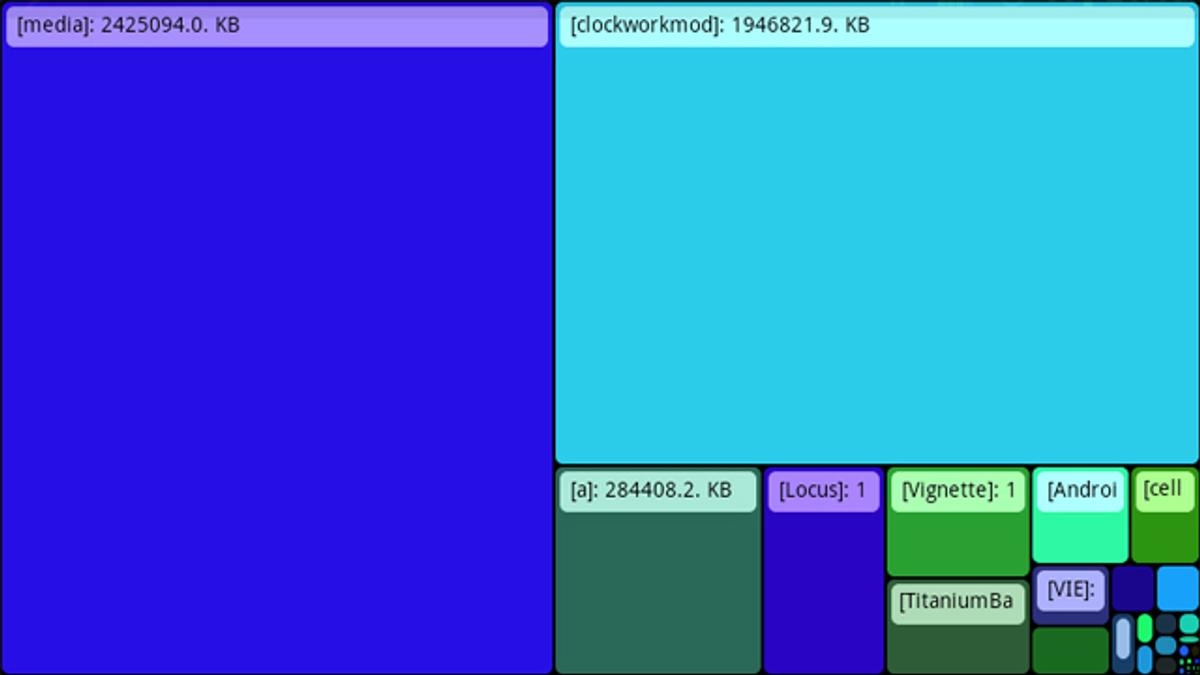This screenshot has height=675, width=1200.
Task: Select the [Vignette] folder block
Action: pos(958,522)
